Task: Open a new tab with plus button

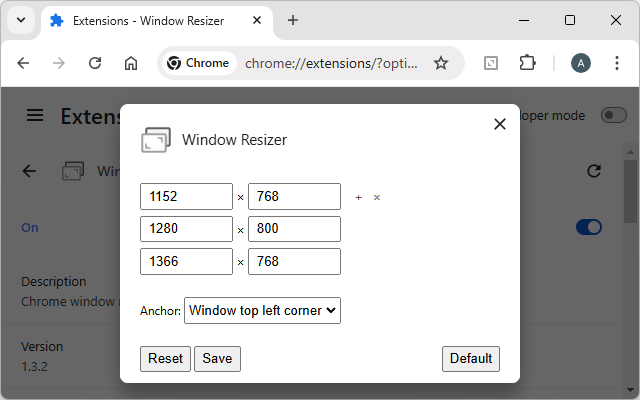Action: pos(293,20)
